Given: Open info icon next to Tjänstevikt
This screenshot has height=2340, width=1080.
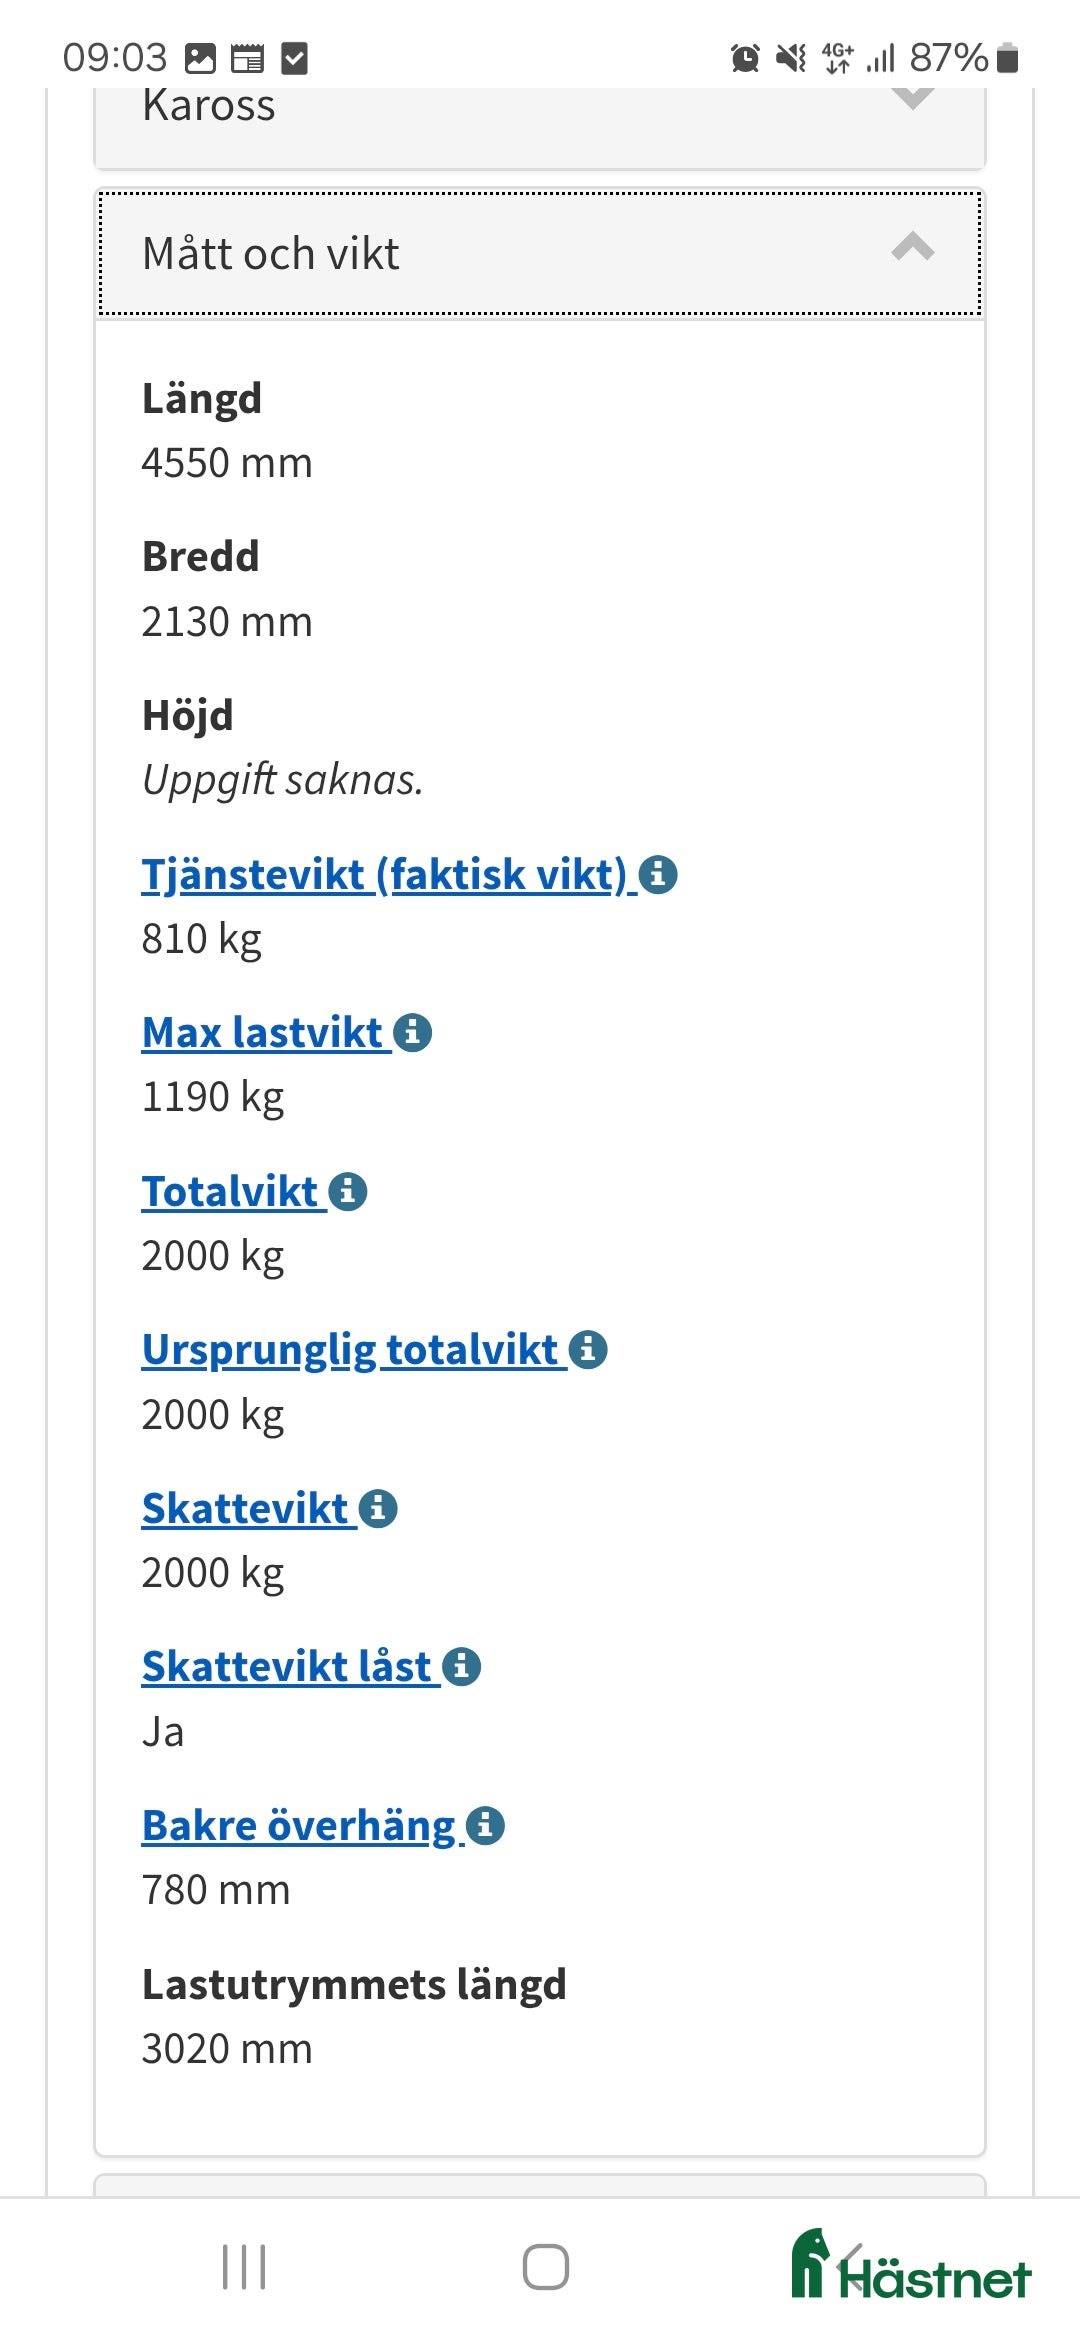Looking at the screenshot, I should click(660, 874).
